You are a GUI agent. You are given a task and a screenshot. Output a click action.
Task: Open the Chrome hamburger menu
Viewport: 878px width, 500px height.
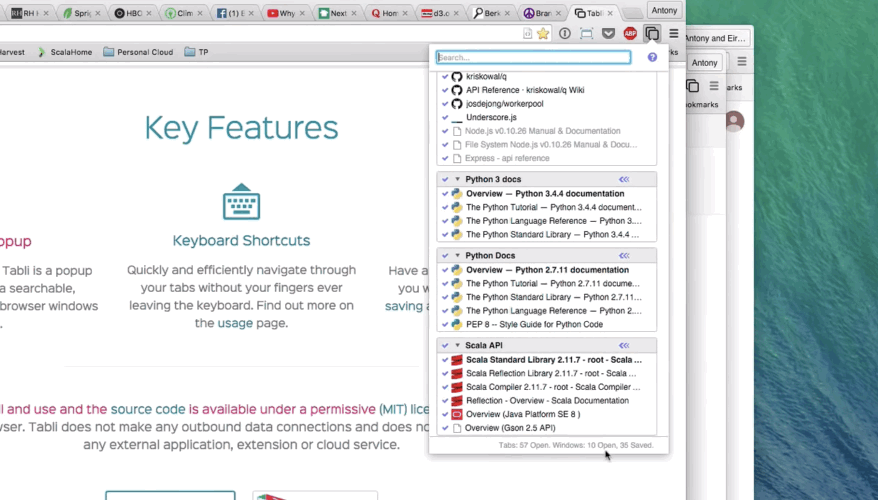674,34
